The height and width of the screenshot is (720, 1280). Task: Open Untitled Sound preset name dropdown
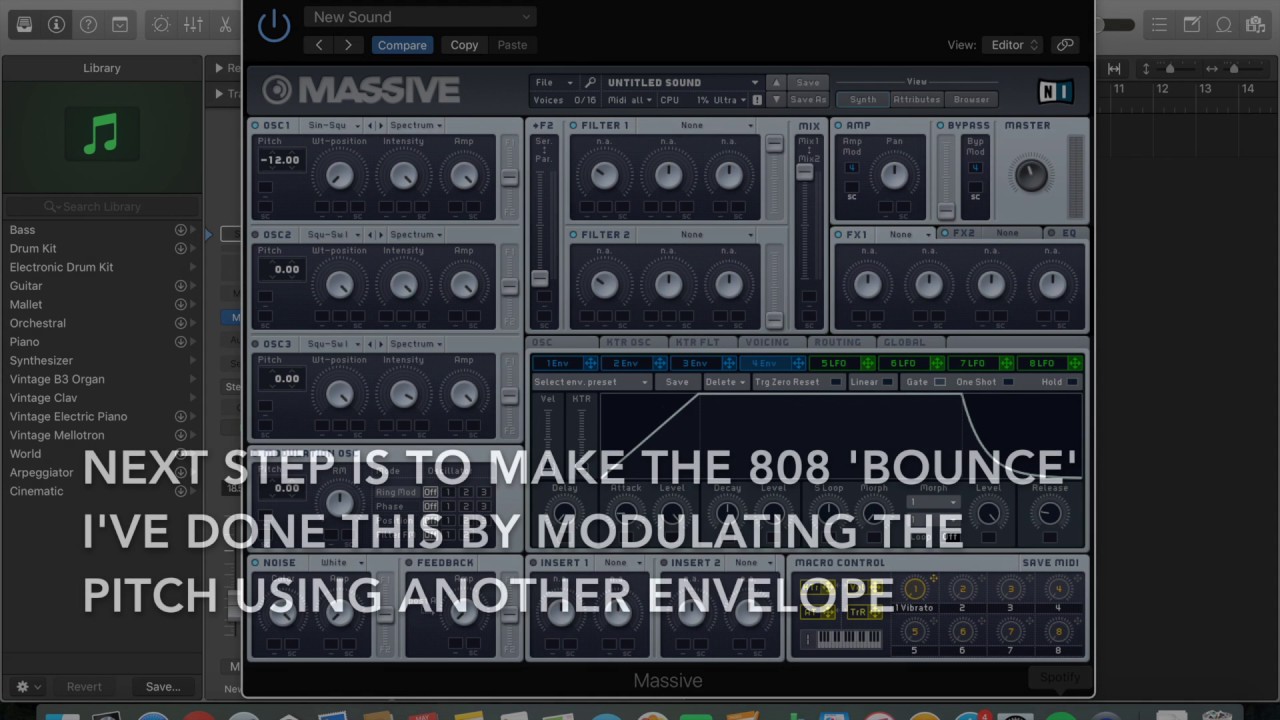point(683,83)
